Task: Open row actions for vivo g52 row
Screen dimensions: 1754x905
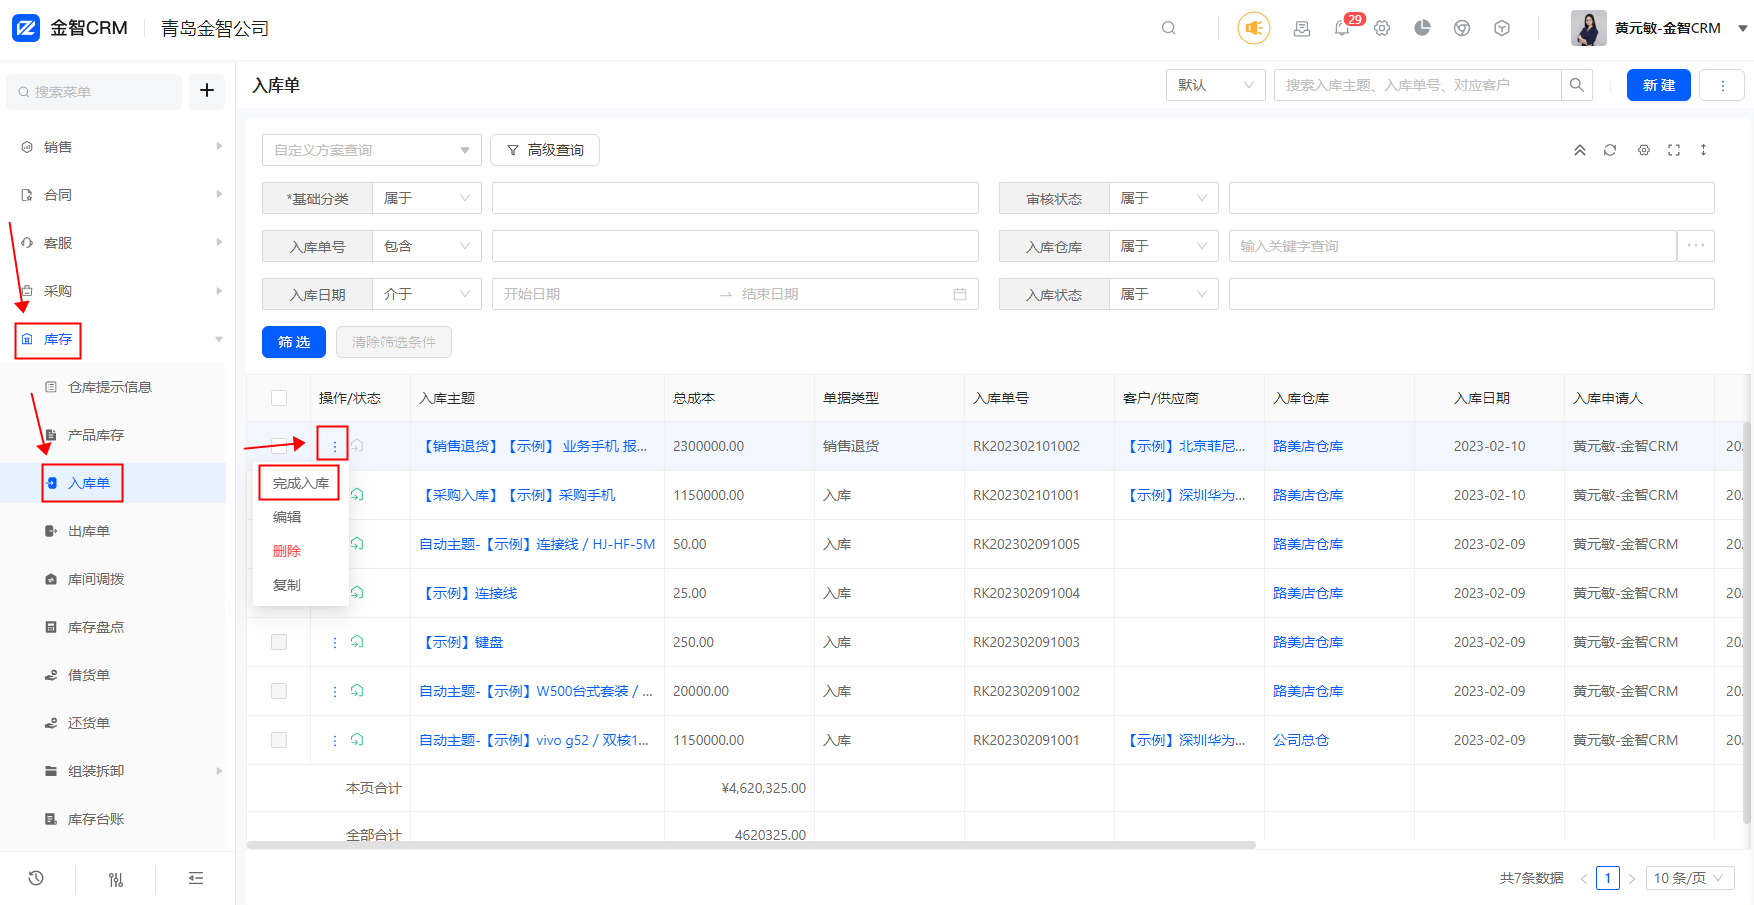Action: click(334, 740)
